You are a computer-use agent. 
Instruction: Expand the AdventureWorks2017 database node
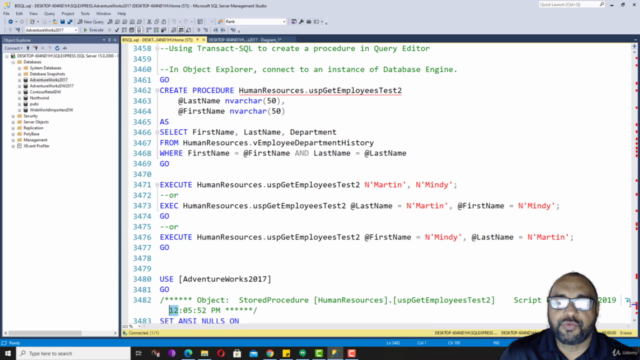[19, 80]
